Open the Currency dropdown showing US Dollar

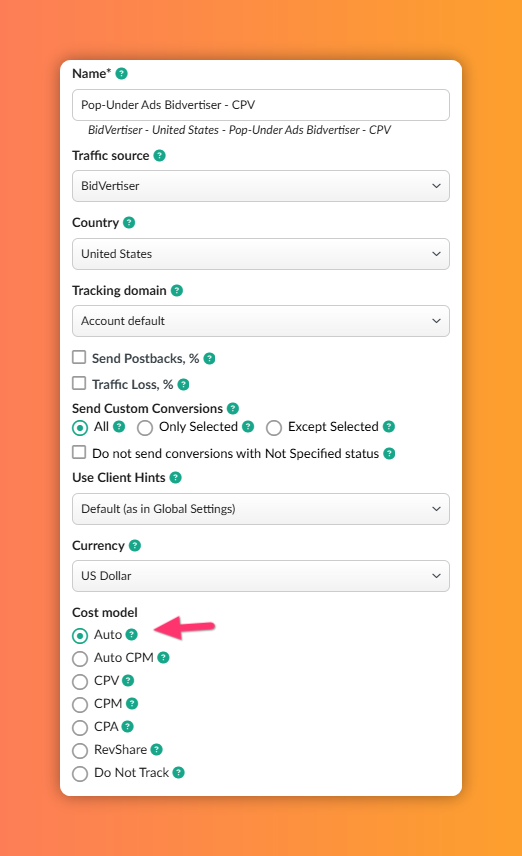pyautogui.click(x=261, y=576)
